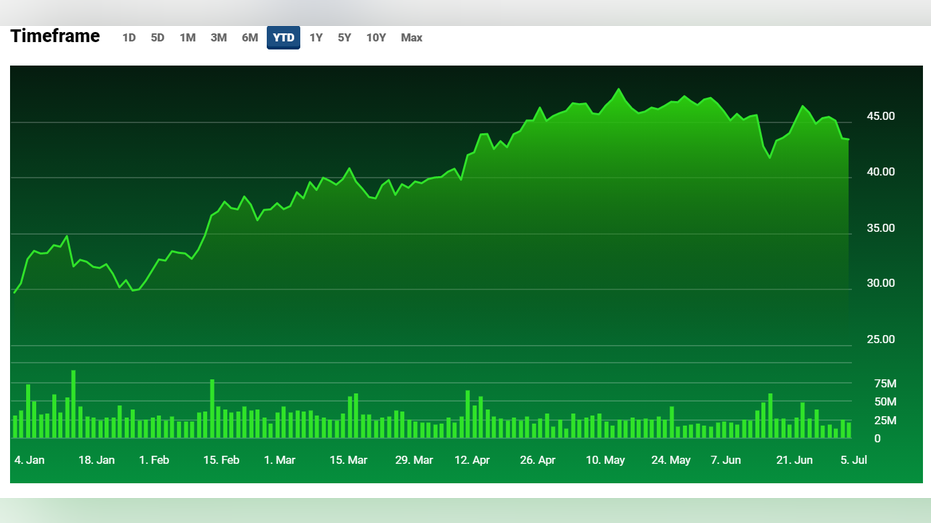Click the 15. Mar date label
Image resolution: width=931 pixels, height=523 pixels.
(x=348, y=460)
